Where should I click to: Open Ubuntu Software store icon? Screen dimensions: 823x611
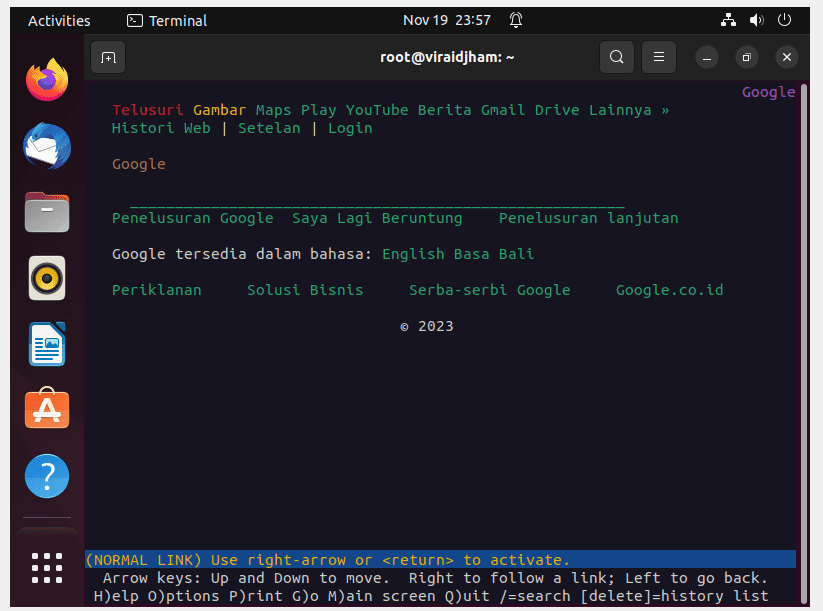pos(47,408)
